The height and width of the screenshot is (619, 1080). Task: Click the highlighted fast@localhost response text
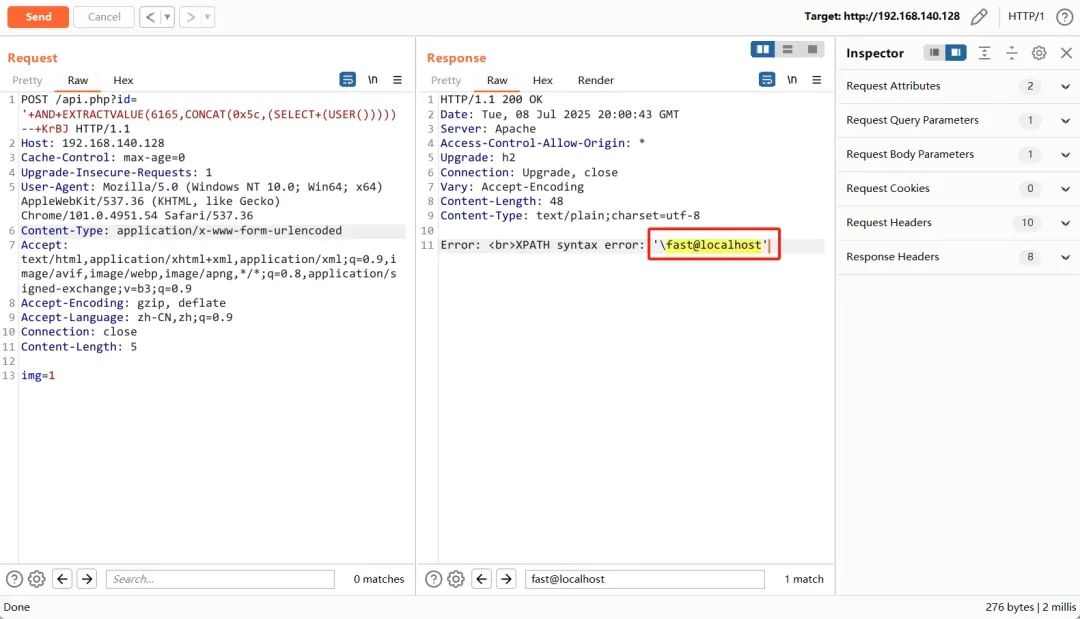(x=714, y=245)
